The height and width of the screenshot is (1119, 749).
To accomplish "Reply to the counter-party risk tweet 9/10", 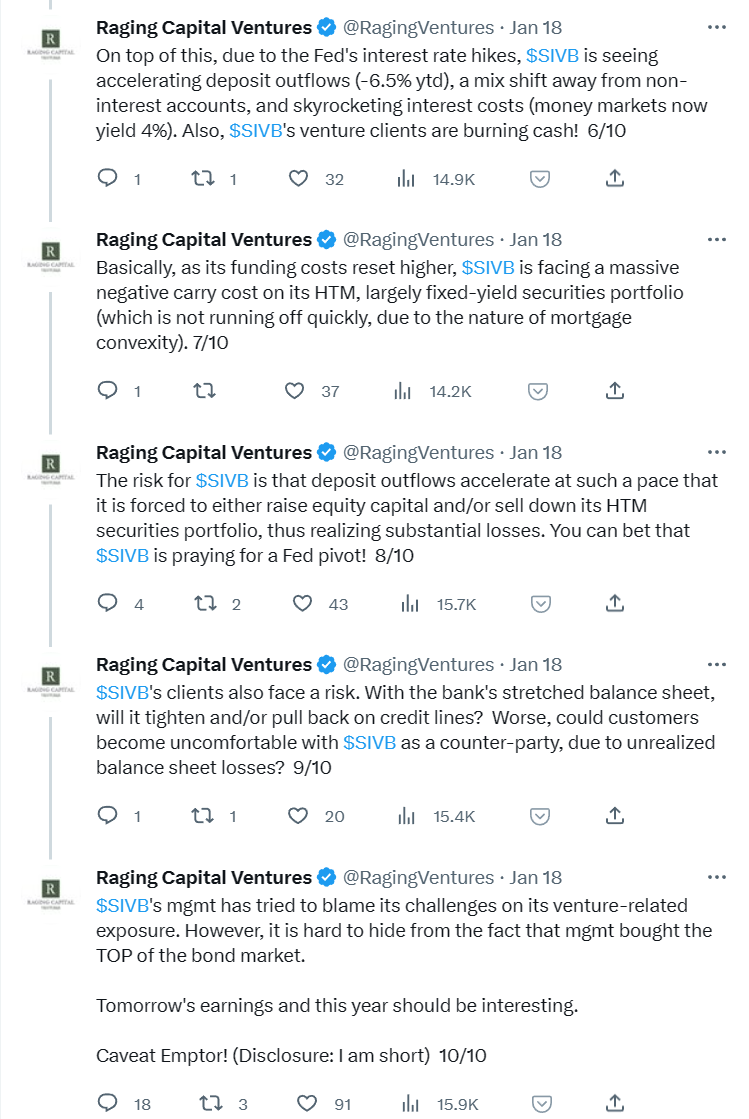I will click(x=108, y=816).
